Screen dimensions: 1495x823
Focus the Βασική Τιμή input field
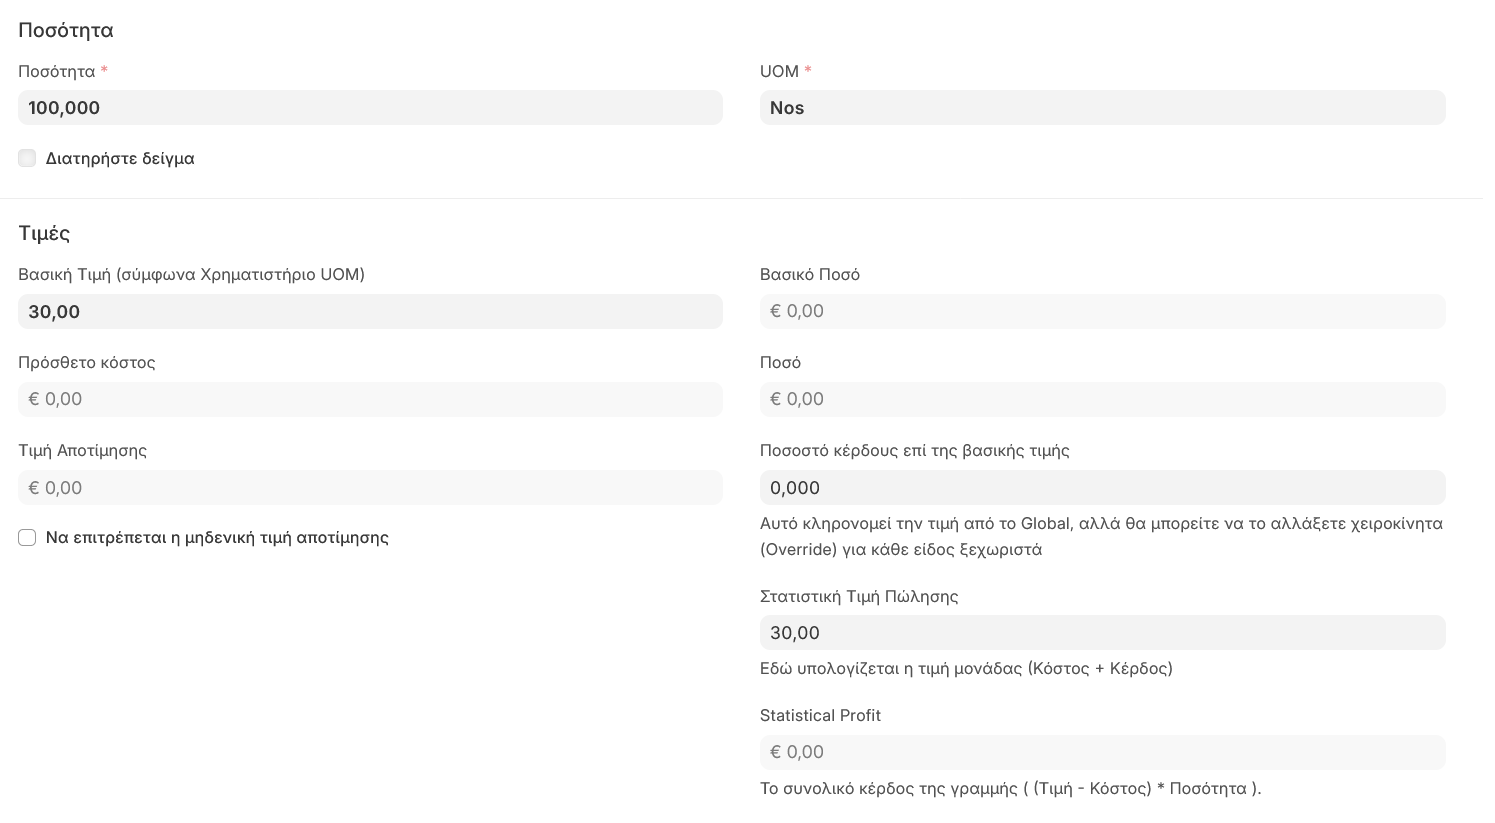point(370,312)
